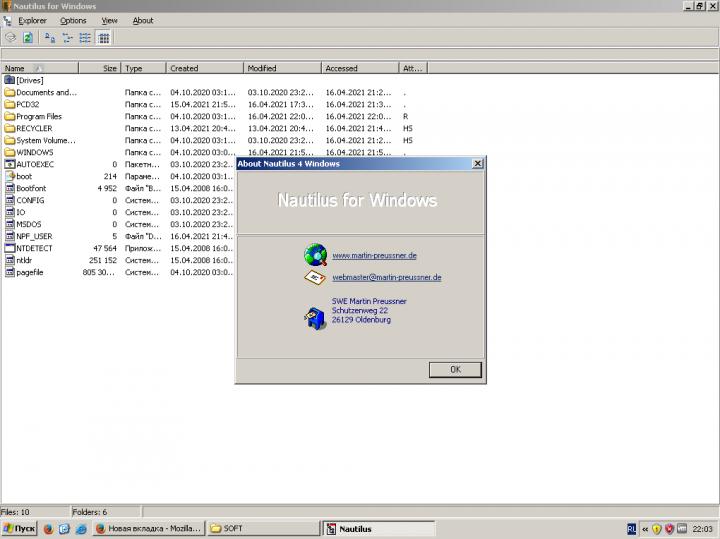This screenshot has width=720, height=539.
Task: Click the webmaster@martin-preussner.de email link
Action: click(386, 277)
